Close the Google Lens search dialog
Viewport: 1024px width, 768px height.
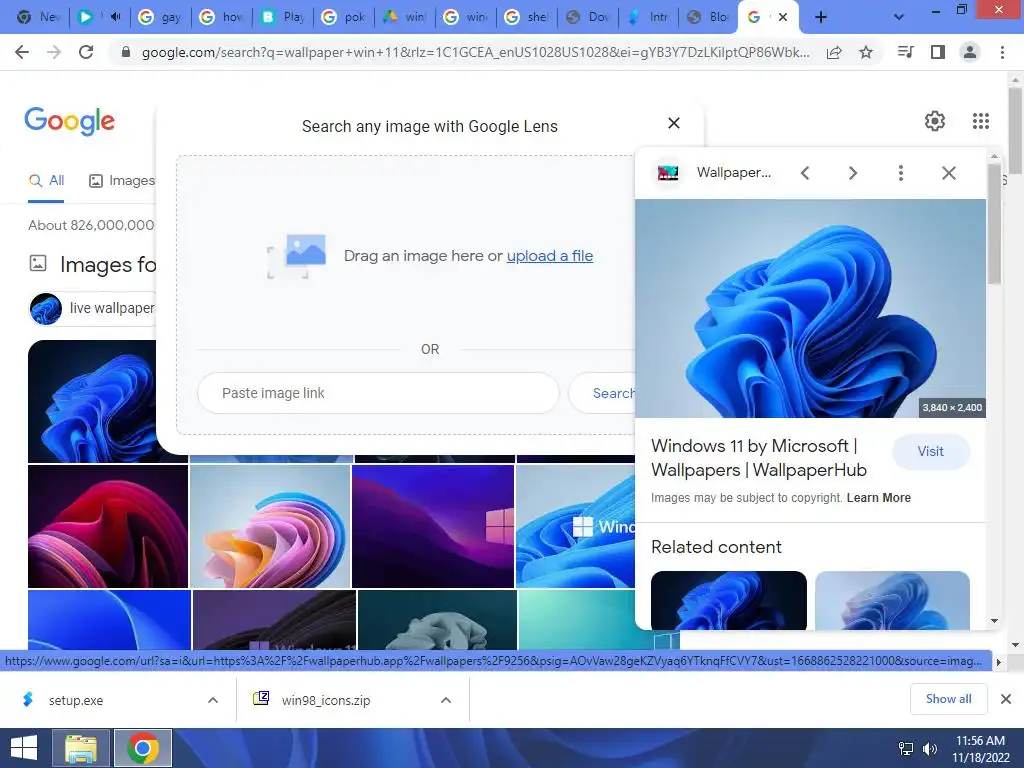click(674, 123)
